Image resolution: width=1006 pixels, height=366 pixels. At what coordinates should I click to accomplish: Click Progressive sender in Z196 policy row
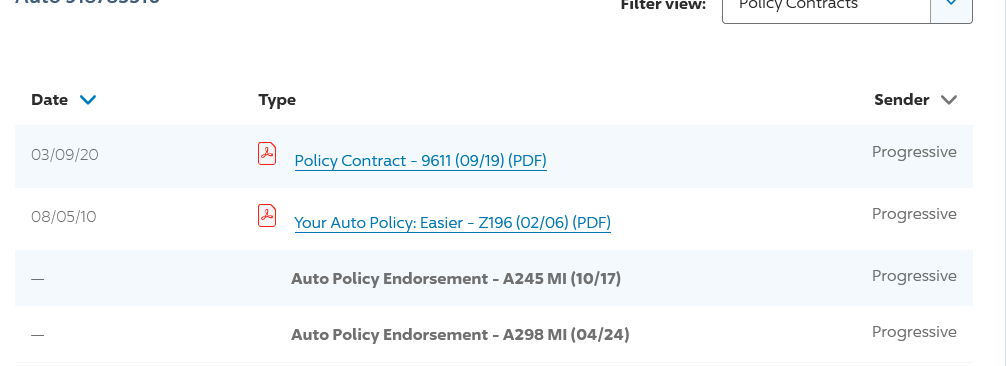(914, 214)
